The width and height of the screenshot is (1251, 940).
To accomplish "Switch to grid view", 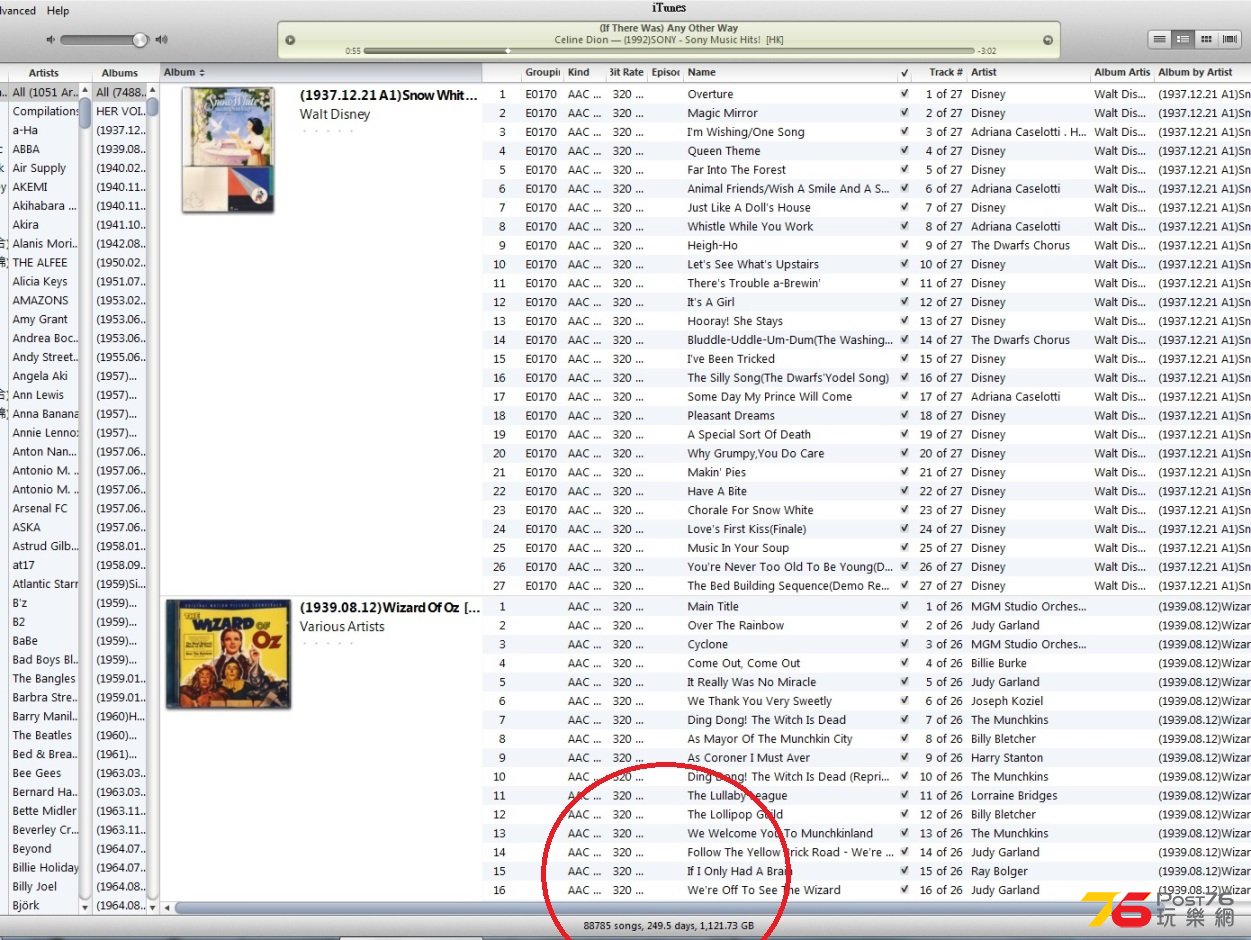I will (x=1207, y=39).
